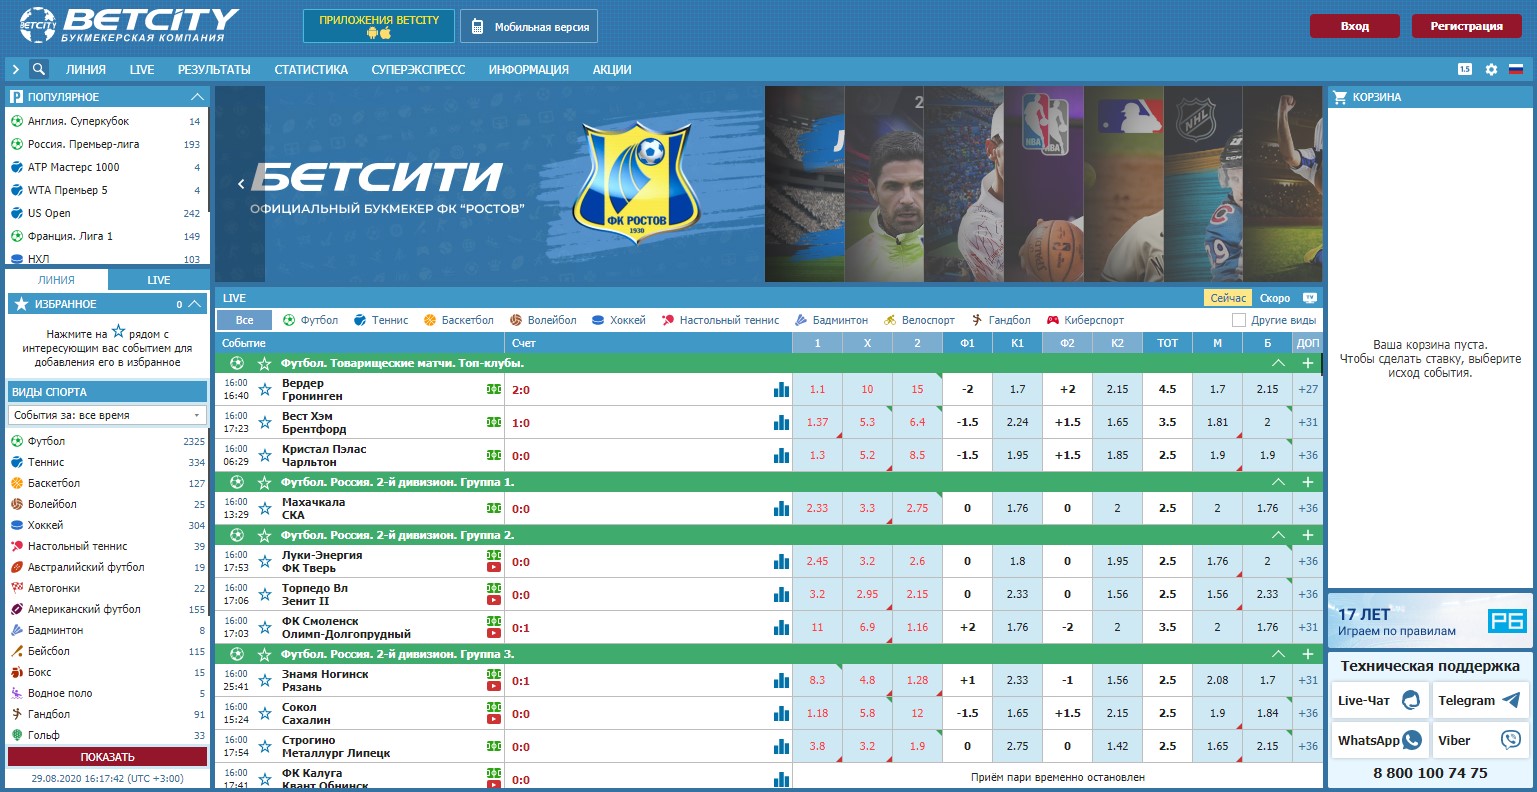Collapse the Популярное panel

coord(197,97)
